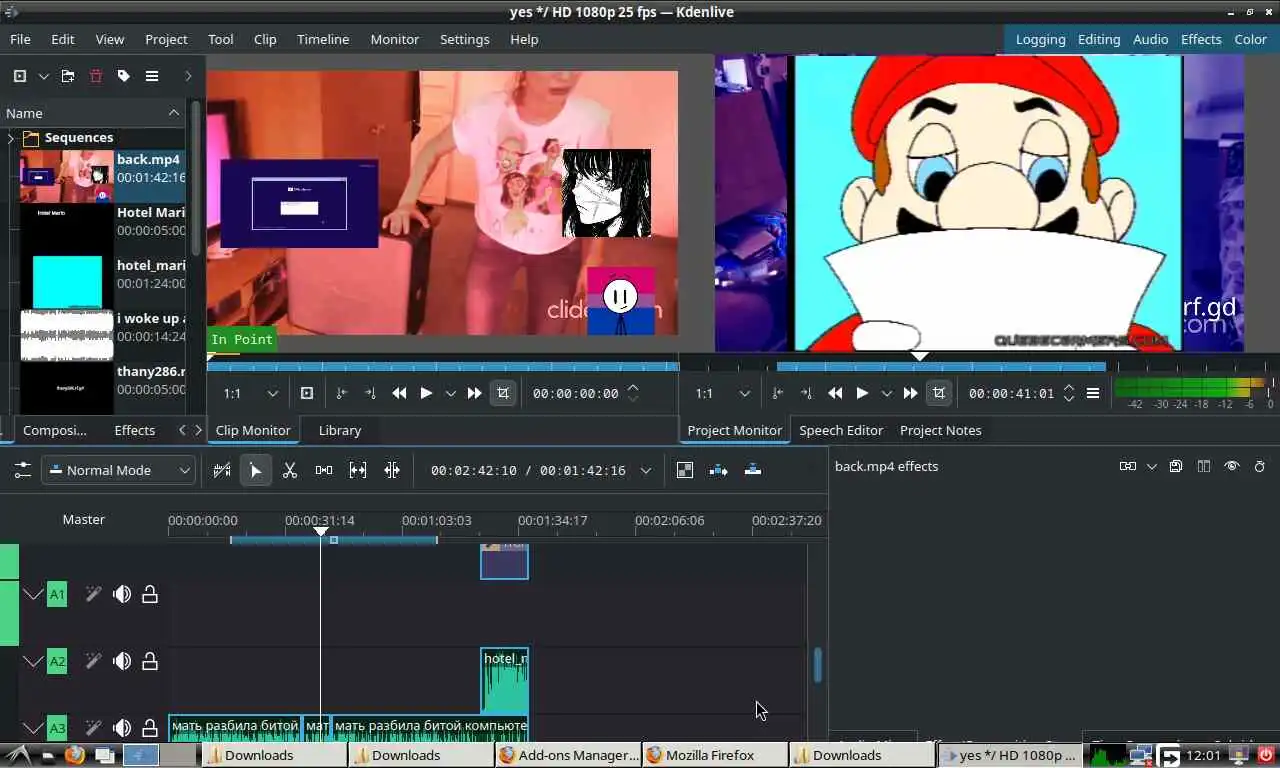
Task: Click the Mozilla Firefox taskbar button
Action: click(x=715, y=755)
